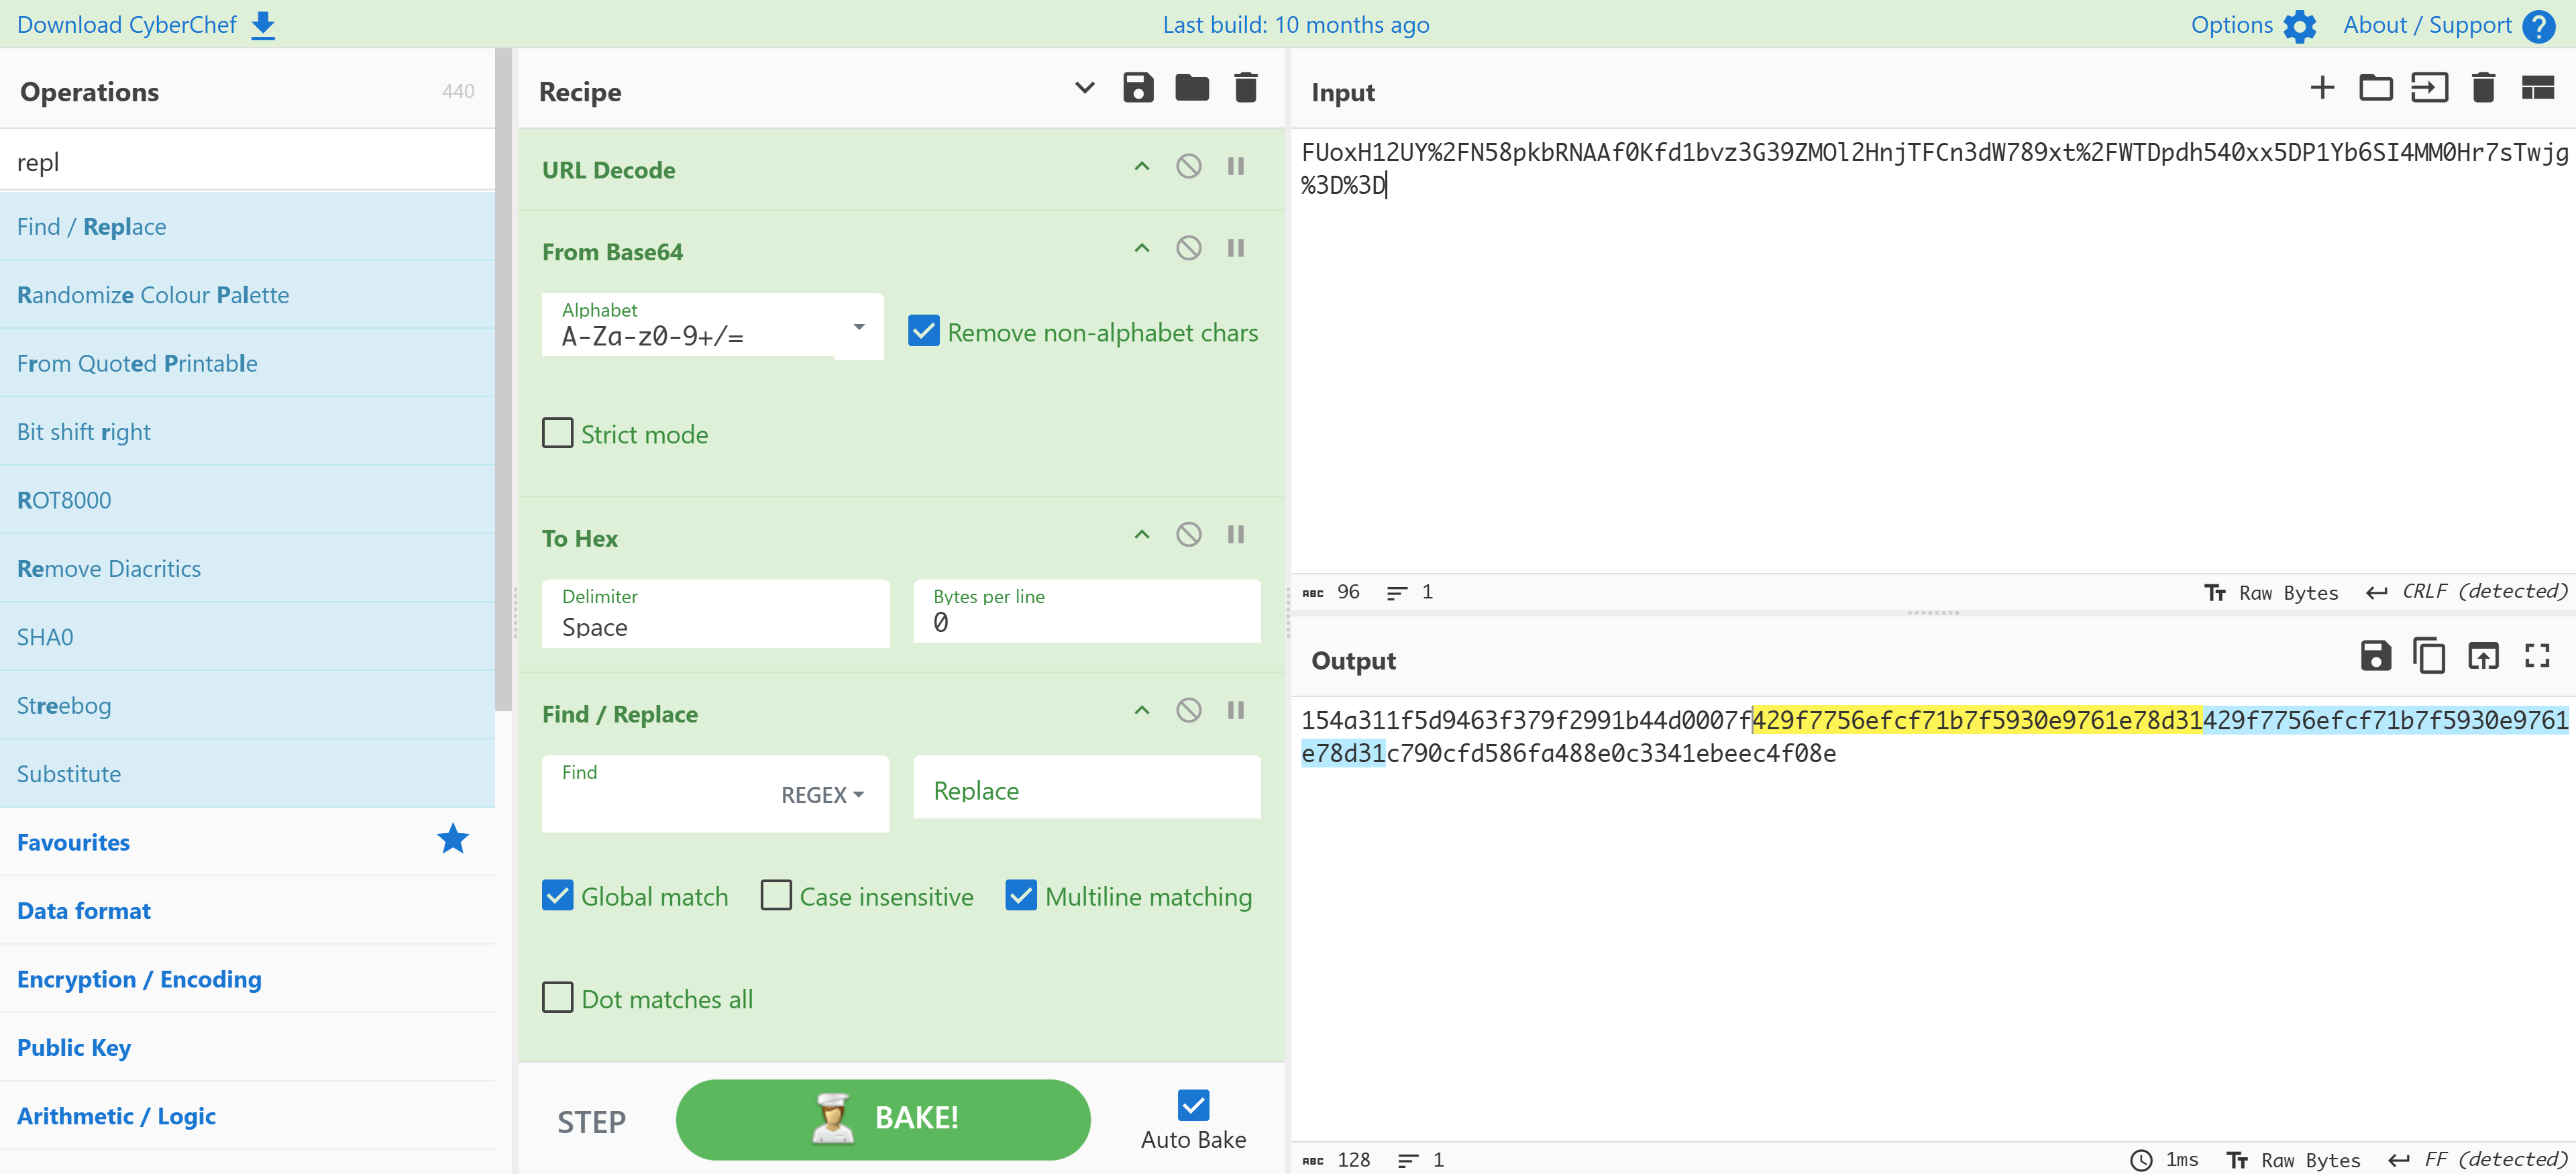Select Randomize Colour Palette operation
Image resolution: width=2576 pixels, height=1174 pixels.
click(x=247, y=295)
